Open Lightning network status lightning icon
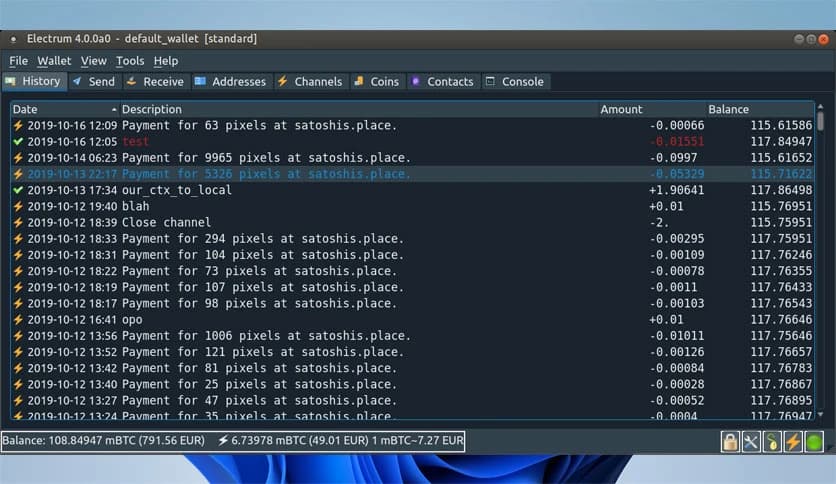The height and width of the screenshot is (484, 836). point(793,442)
